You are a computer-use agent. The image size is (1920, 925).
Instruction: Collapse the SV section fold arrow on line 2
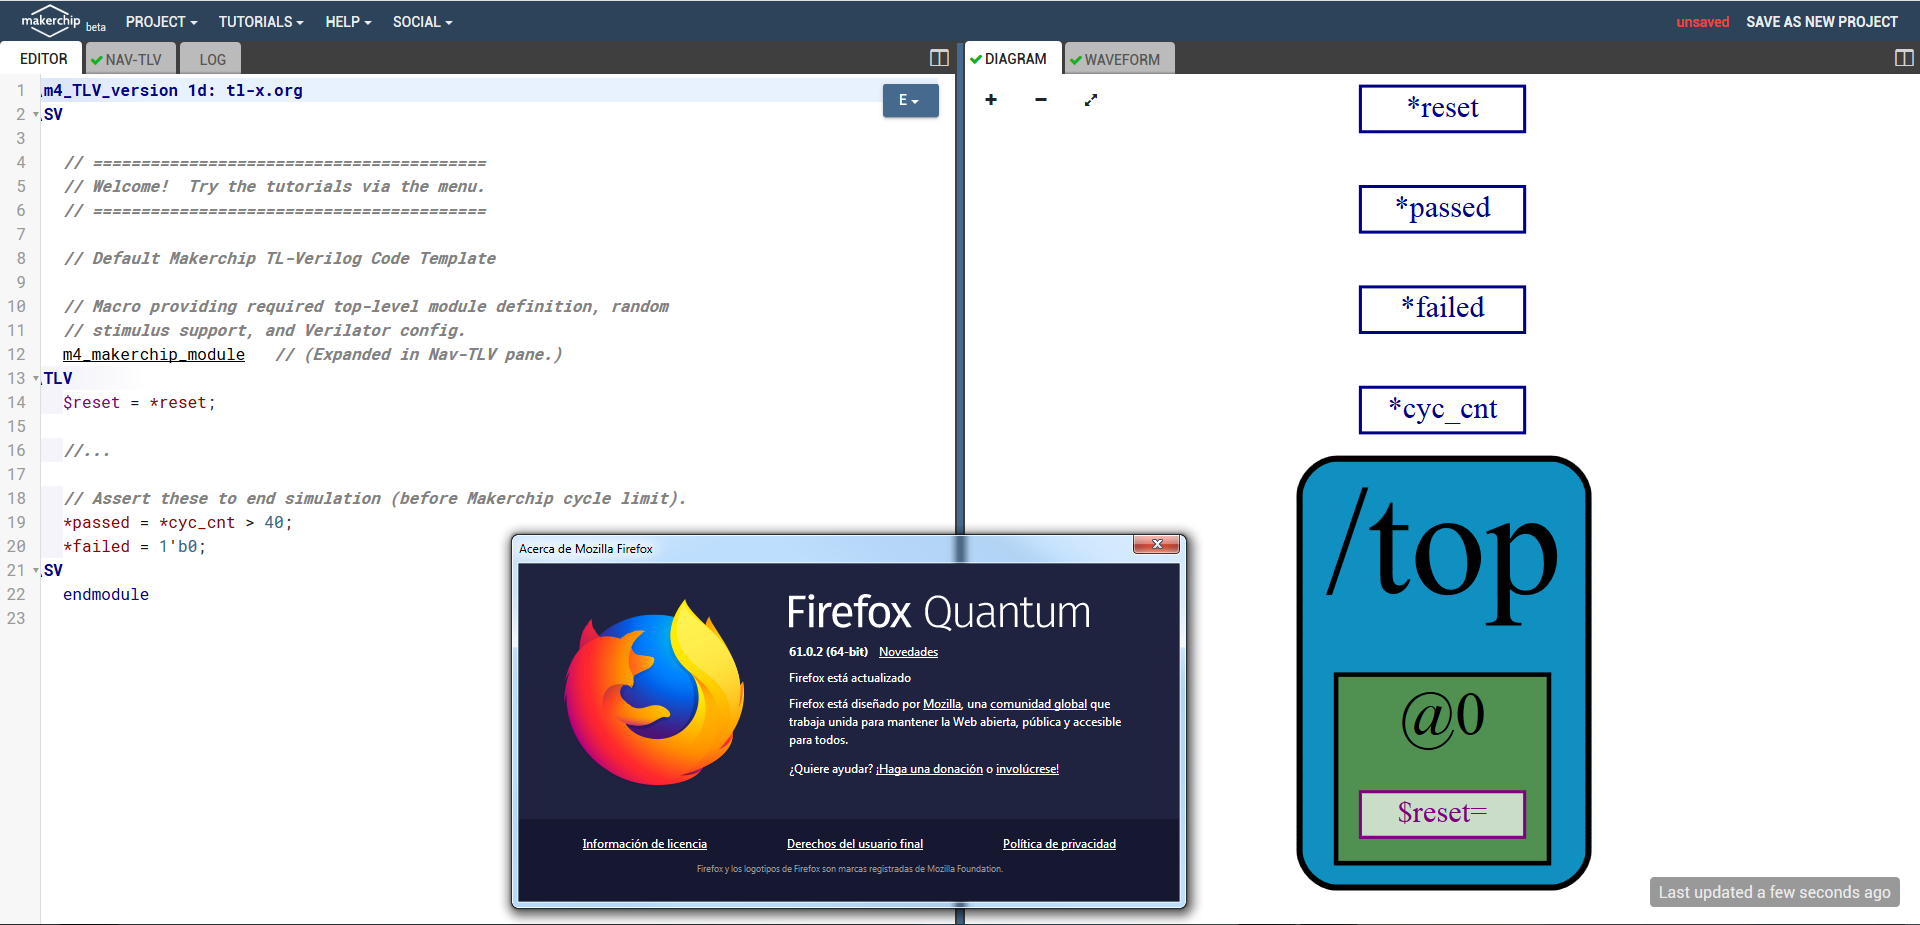coord(36,115)
